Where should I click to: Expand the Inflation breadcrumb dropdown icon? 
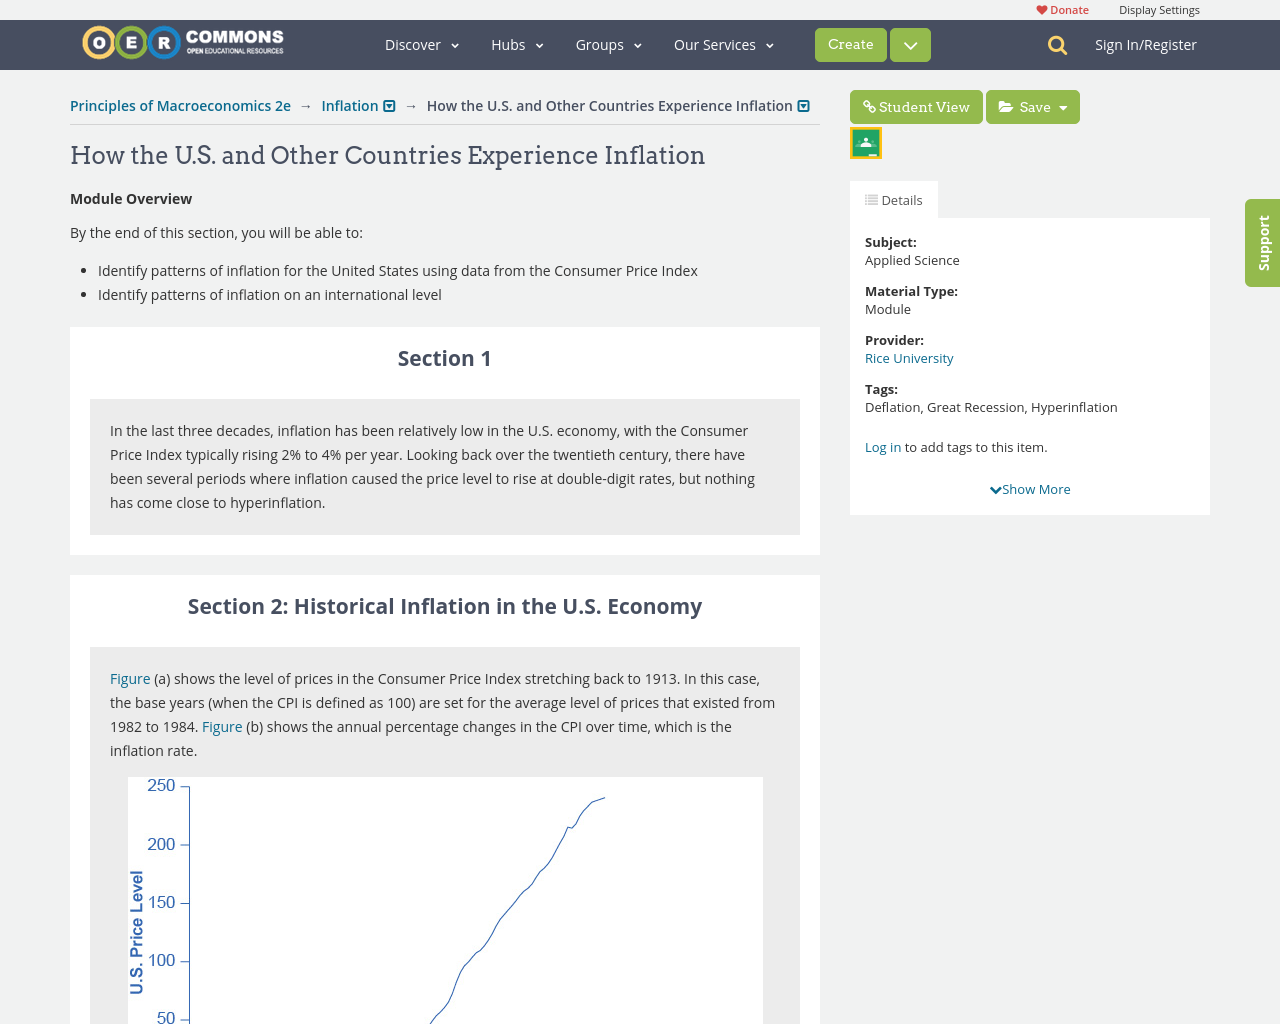tap(390, 106)
